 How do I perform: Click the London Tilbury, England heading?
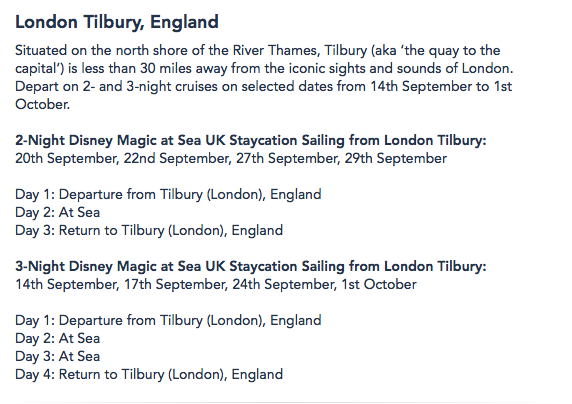click(x=117, y=22)
